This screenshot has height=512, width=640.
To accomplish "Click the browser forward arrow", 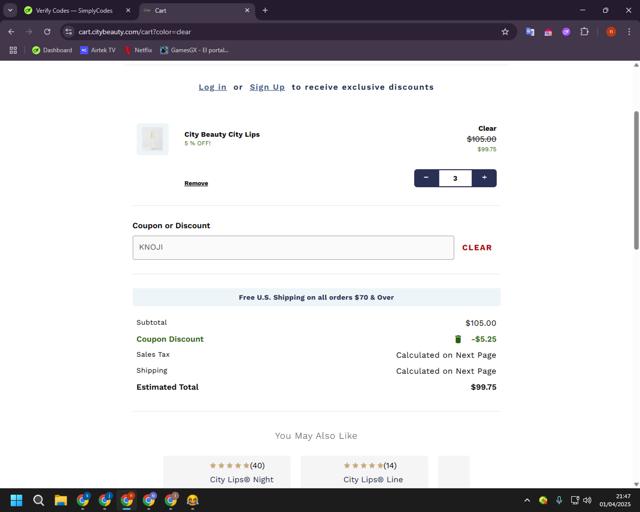I will click(29, 32).
